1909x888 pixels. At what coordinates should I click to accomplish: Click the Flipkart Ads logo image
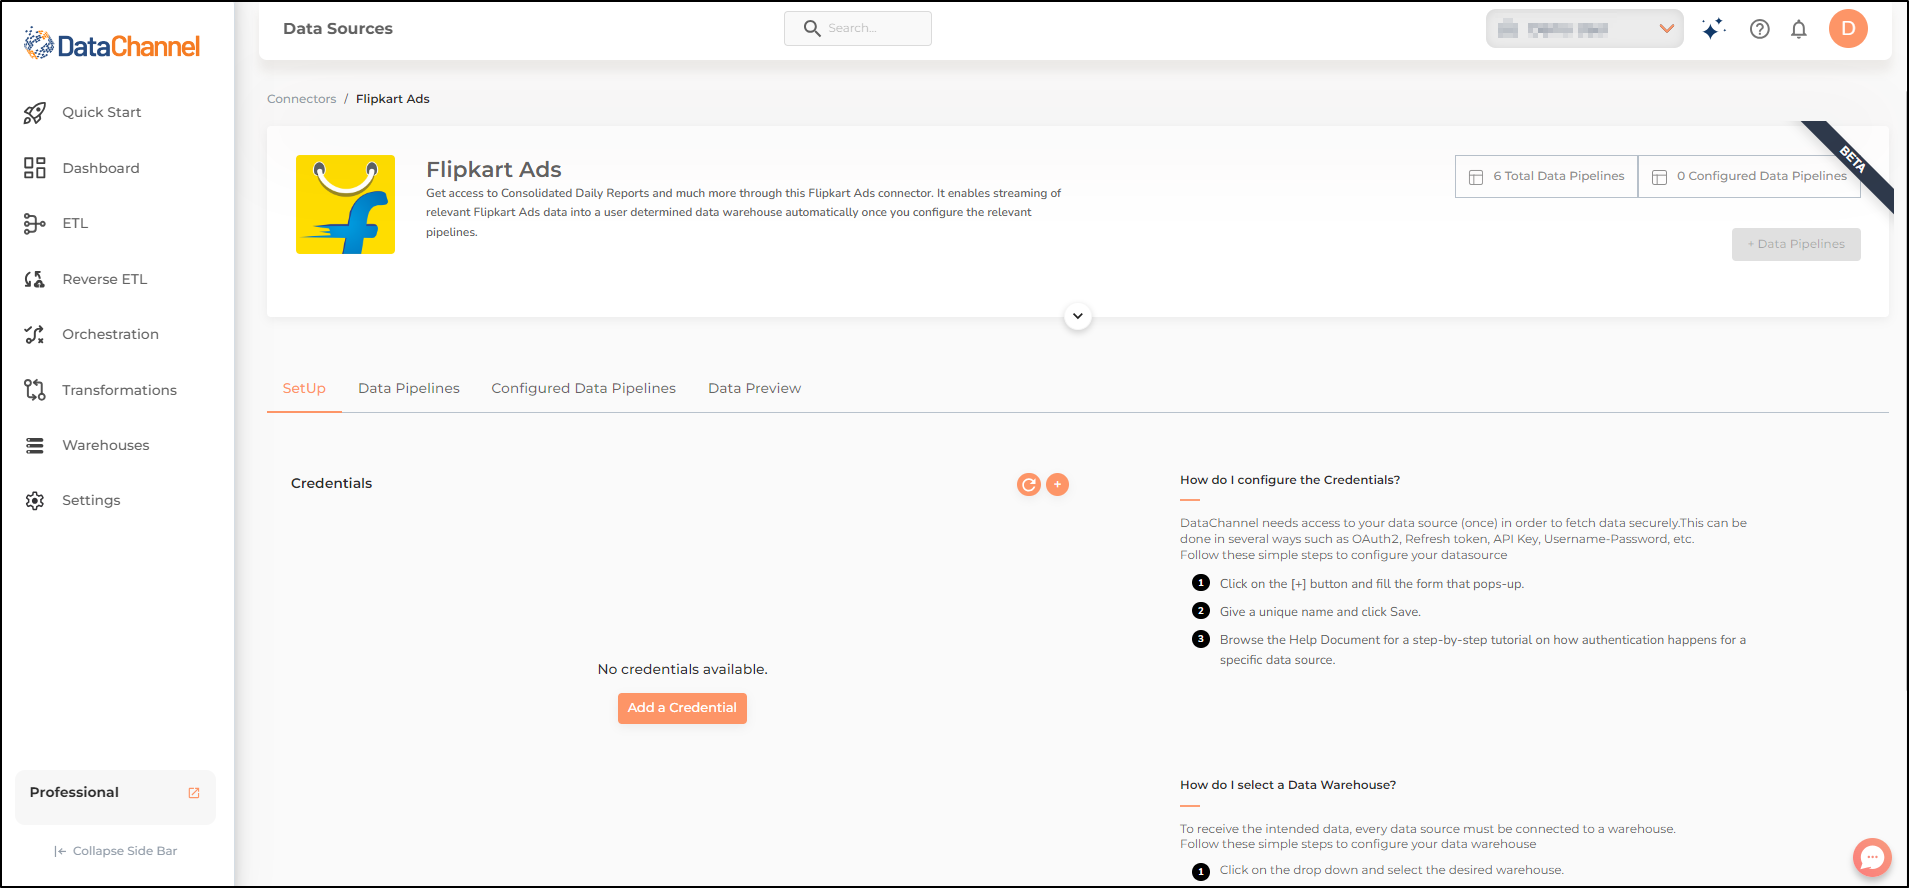345,204
